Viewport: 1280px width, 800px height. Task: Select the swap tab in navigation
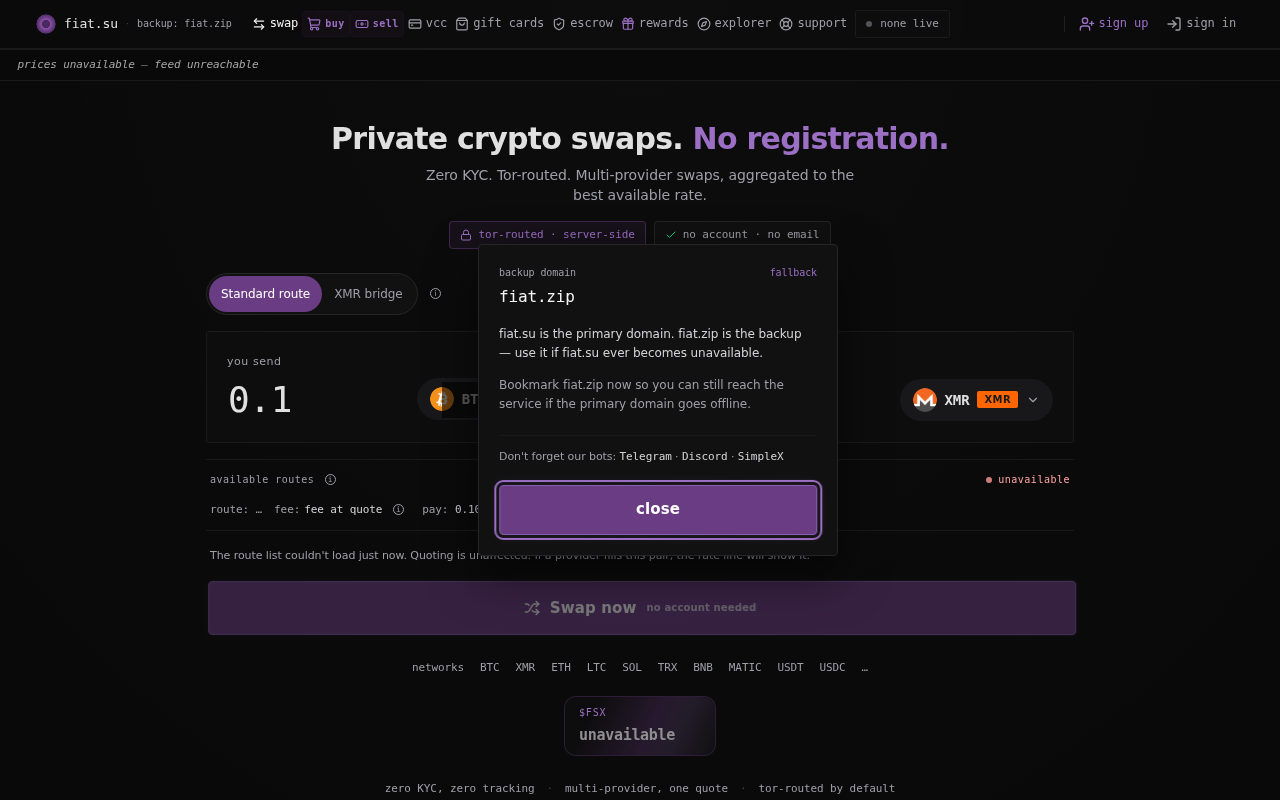[275, 24]
